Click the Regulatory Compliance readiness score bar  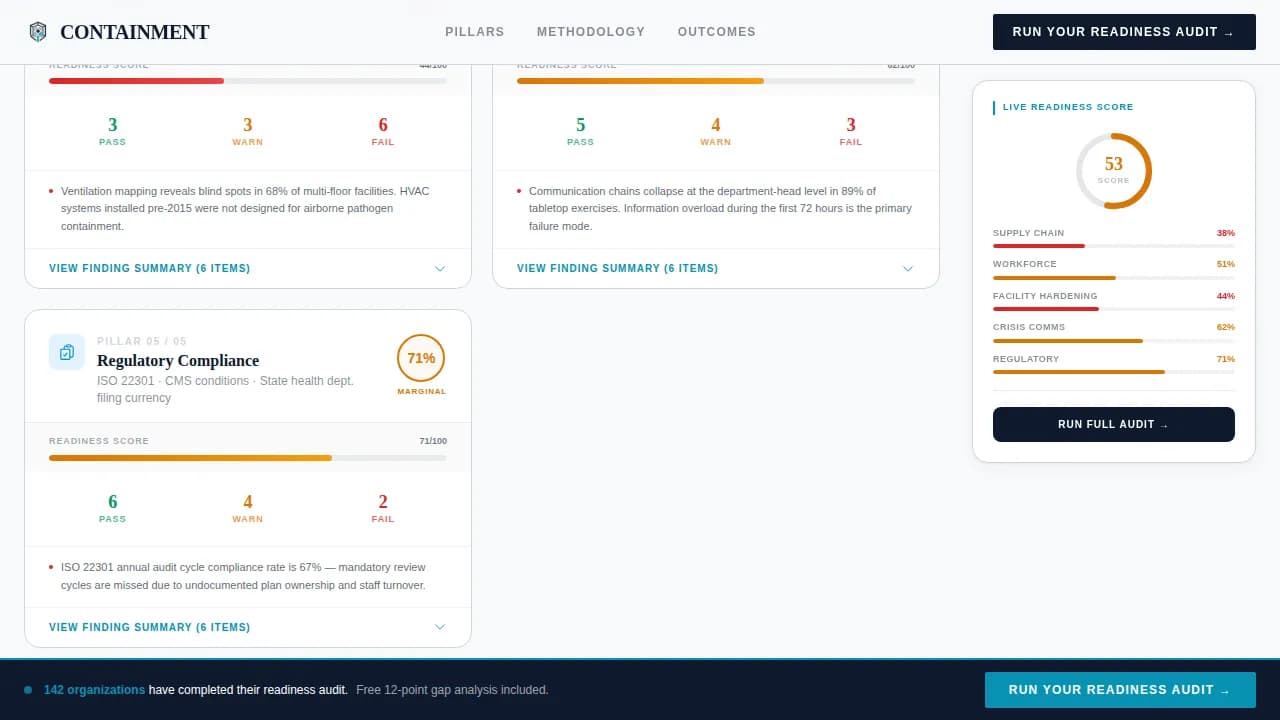(247, 458)
